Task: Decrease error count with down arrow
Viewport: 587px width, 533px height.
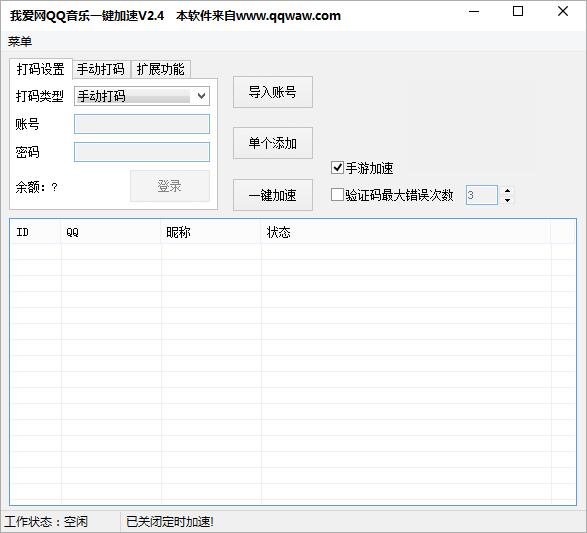Action: (x=507, y=200)
